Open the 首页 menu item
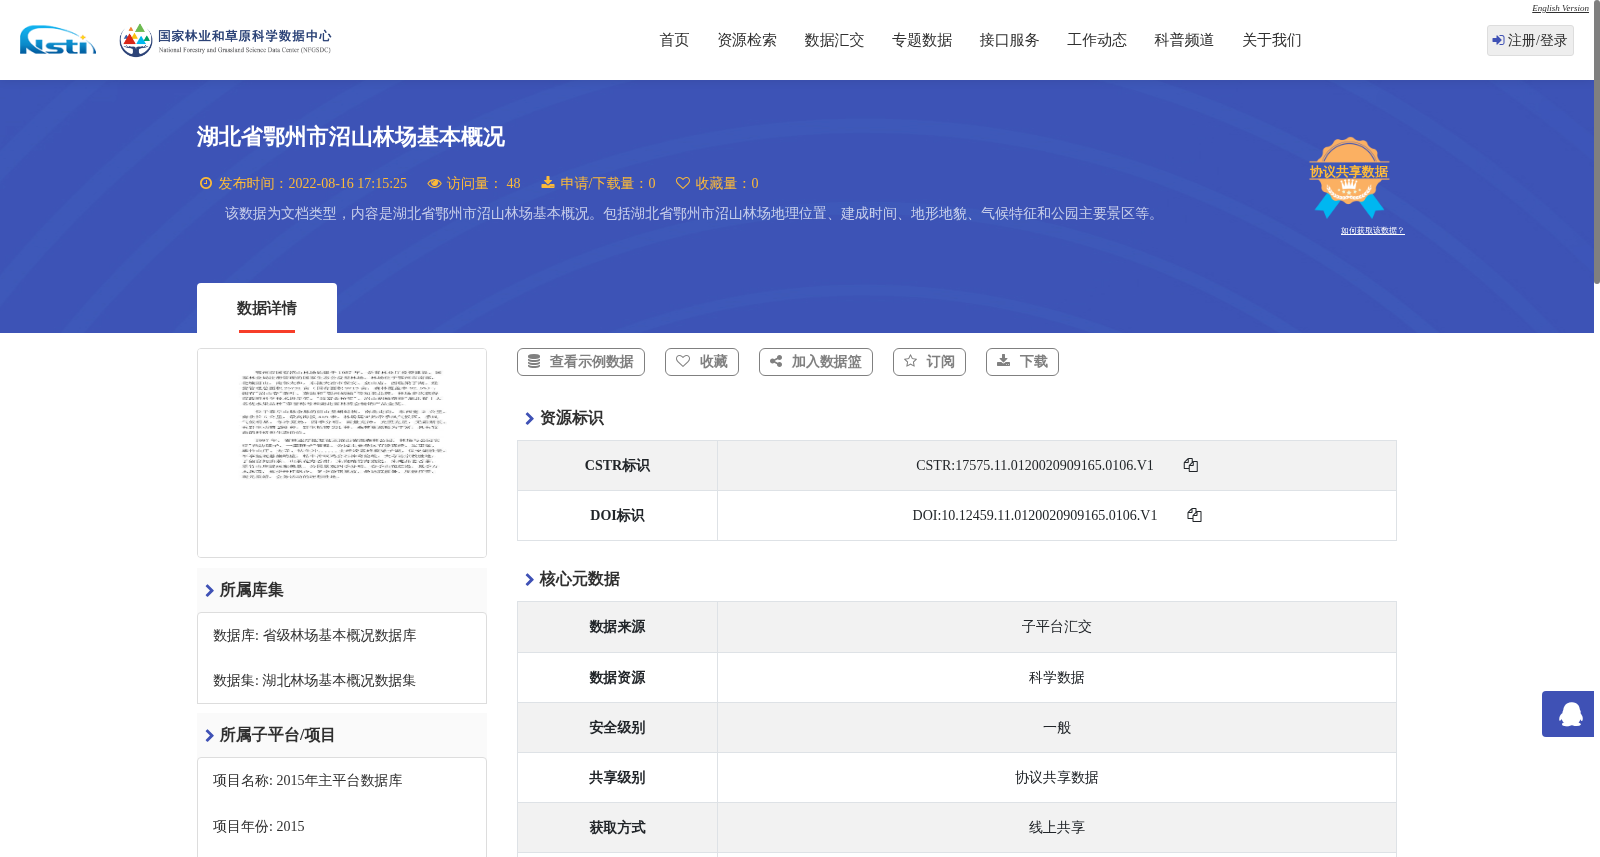The image size is (1600, 857). [x=674, y=40]
